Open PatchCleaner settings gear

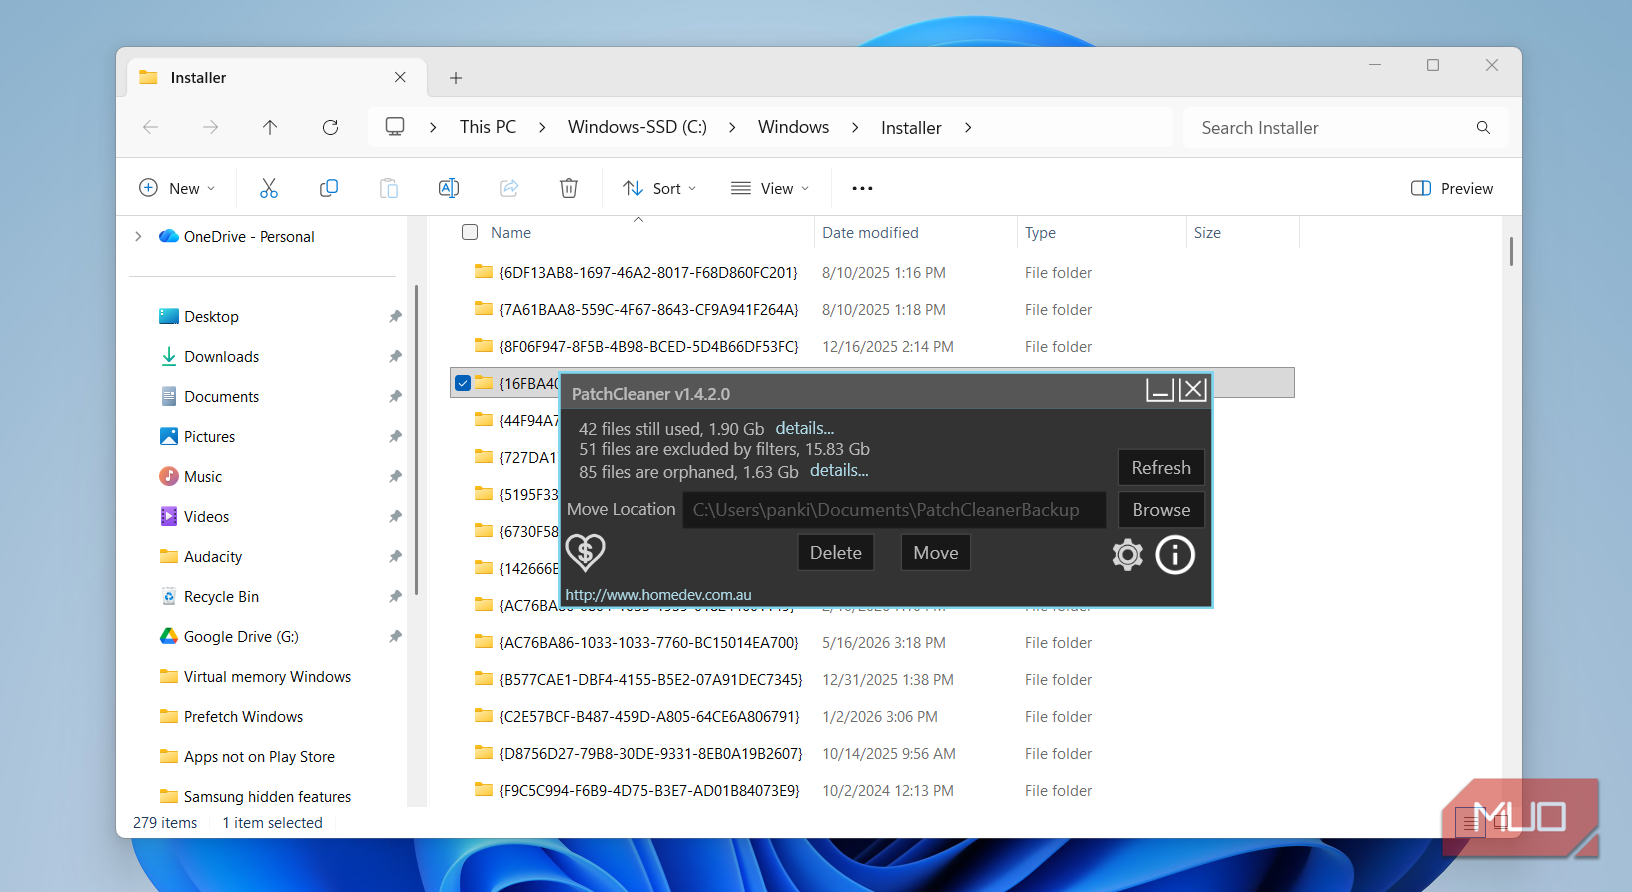1127,554
